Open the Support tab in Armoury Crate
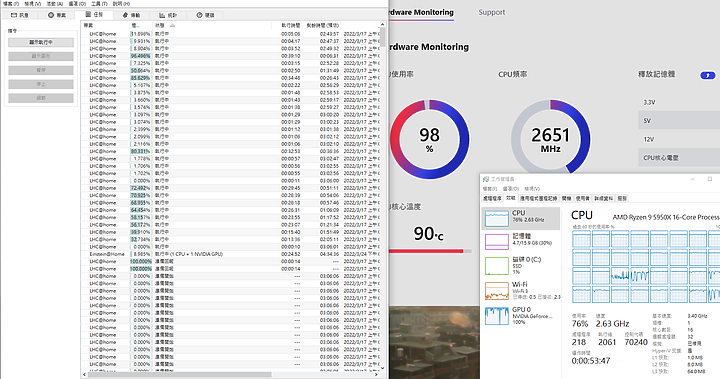This screenshot has height=379, width=720. [x=491, y=12]
